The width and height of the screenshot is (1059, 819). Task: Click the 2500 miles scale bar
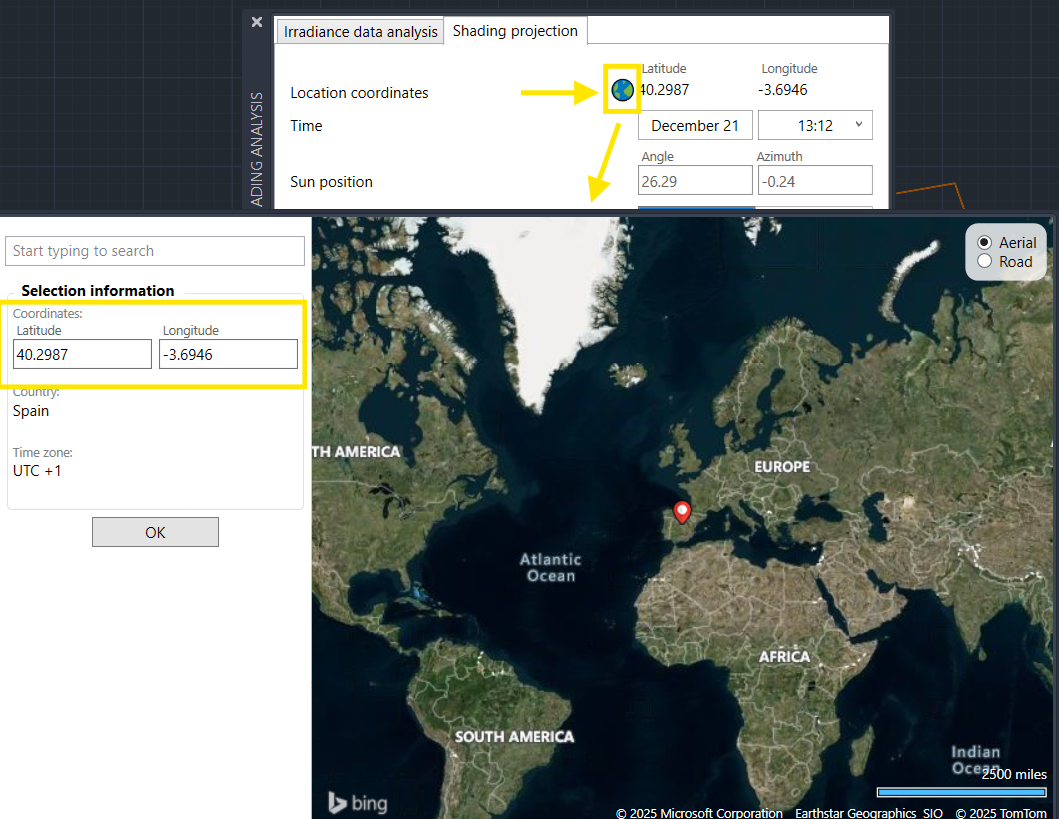pos(961,792)
